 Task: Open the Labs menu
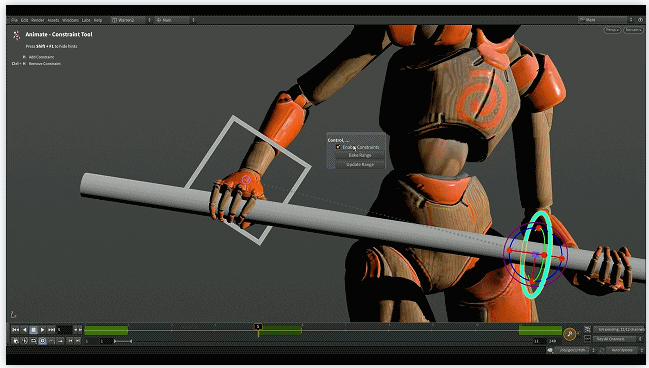pyautogui.click(x=86, y=20)
